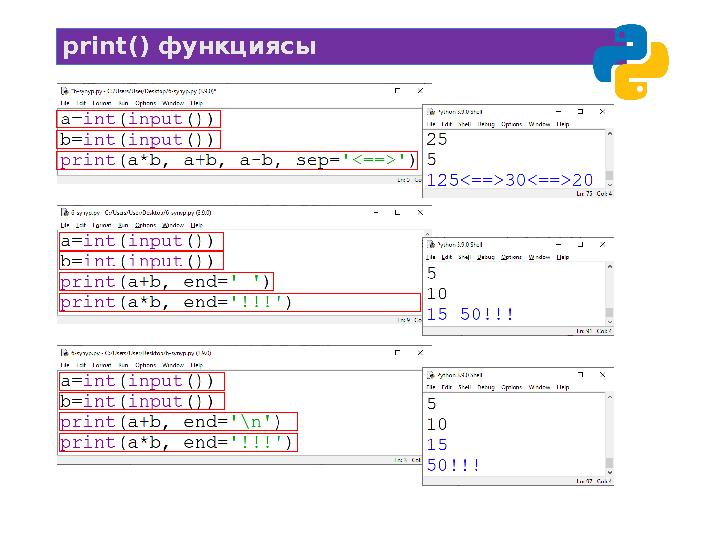This screenshot has height=540, width=720.
Task: Open Help menu in shell showing 125<==>30<==>20
Action: [x=563, y=124]
